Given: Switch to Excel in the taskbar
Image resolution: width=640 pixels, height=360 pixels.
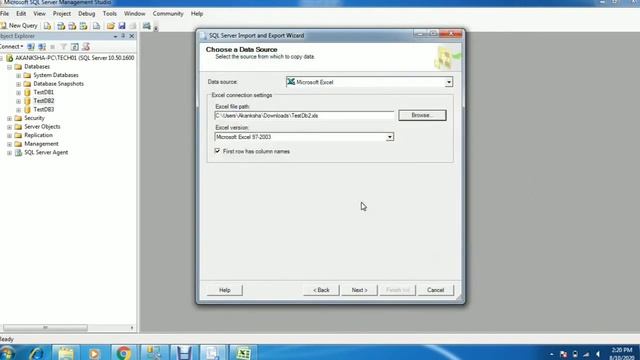Looking at the screenshot, I should coord(243,353).
